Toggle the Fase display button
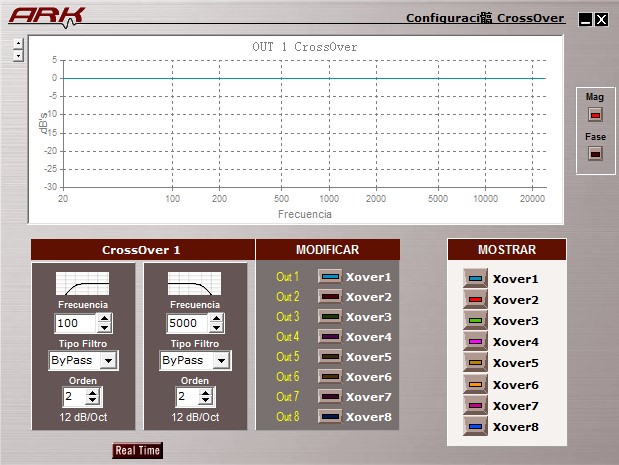 click(x=595, y=153)
